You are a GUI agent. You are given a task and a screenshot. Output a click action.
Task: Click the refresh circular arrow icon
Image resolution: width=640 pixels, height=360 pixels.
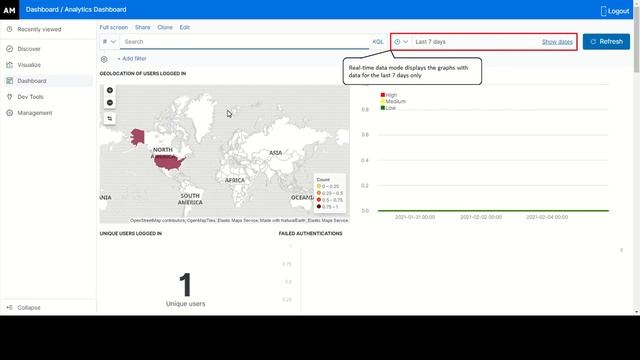[593, 42]
